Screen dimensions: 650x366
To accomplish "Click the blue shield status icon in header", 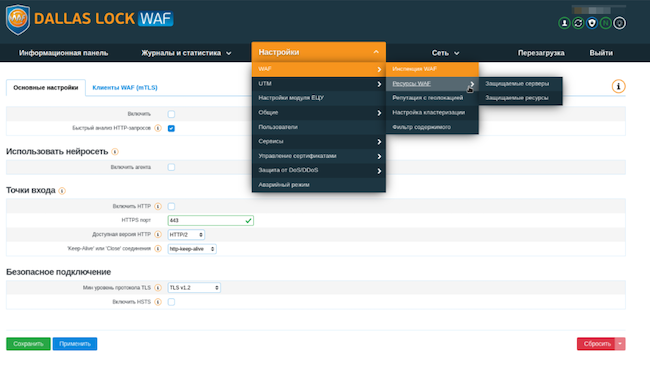I will [592, 23].
